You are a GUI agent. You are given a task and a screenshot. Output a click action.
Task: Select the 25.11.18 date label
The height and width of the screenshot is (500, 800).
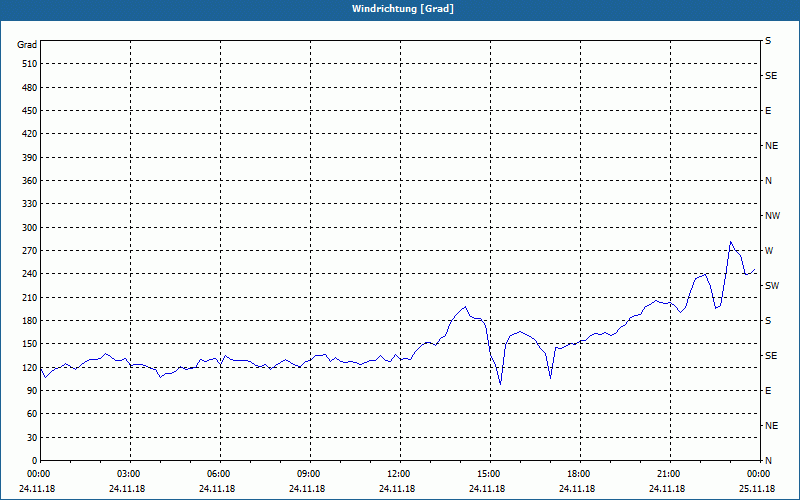[757, 488]
